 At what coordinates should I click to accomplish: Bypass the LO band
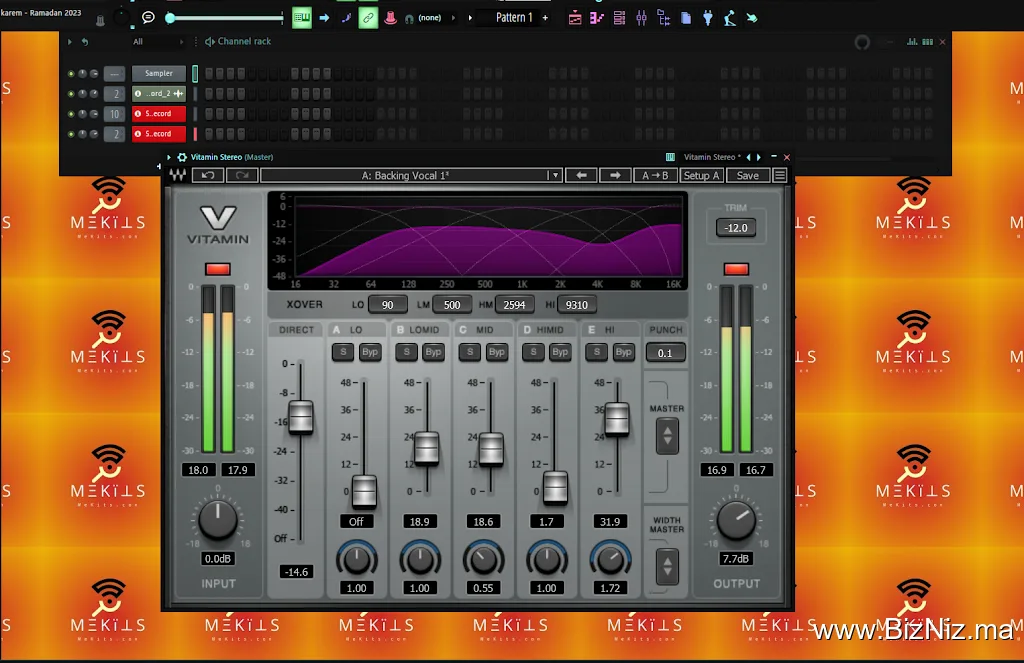tap(370, 352)
